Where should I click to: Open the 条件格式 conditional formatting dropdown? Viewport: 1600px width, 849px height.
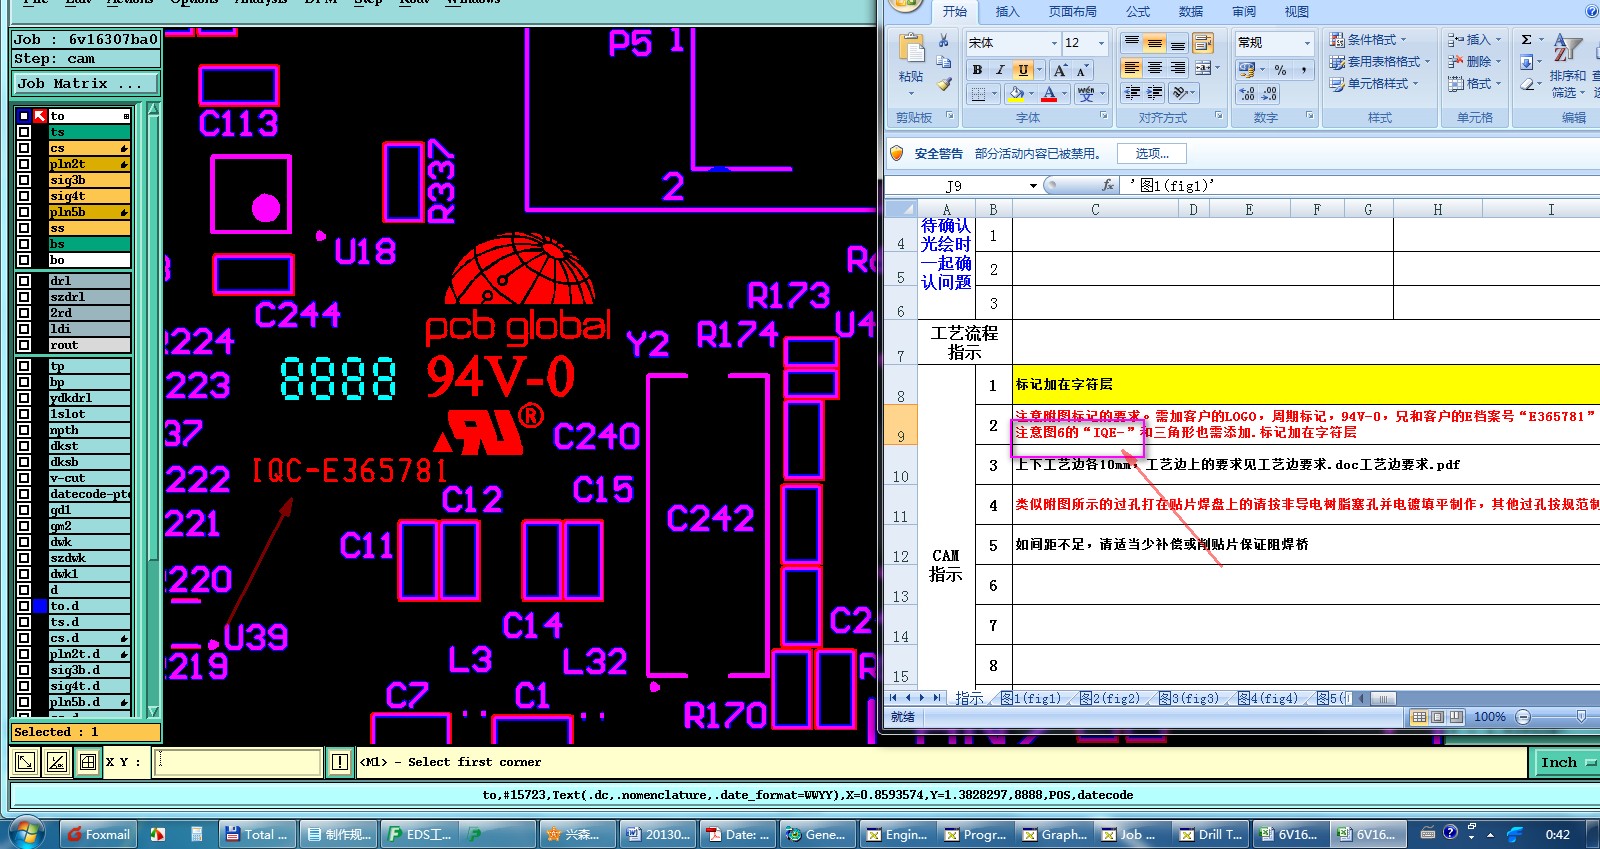[x=1368, y=40]
